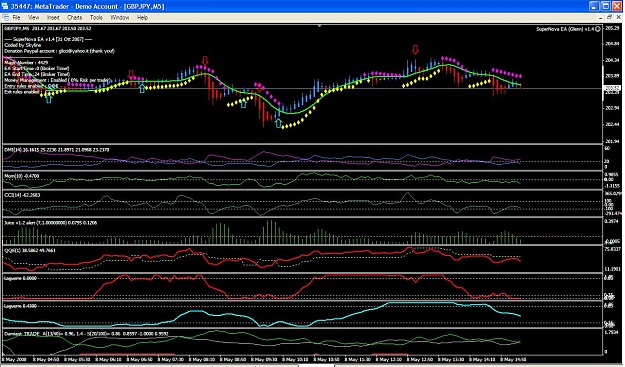This screenshot has height=367, width=625.
Task: Select the CCI(14) indicator label
Action: point(22,195)
